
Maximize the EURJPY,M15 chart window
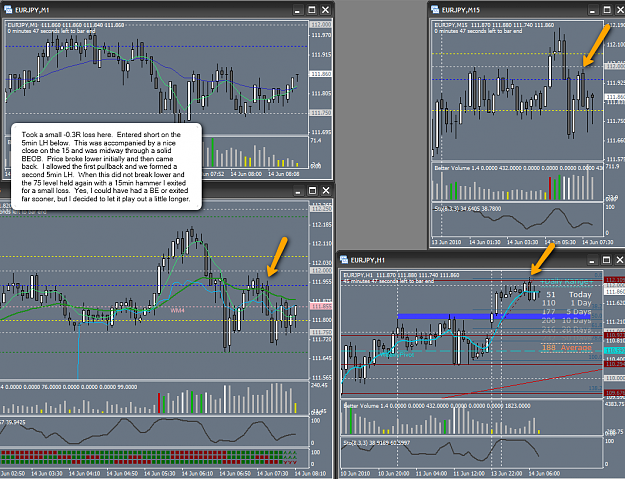[x=607, y=10]
